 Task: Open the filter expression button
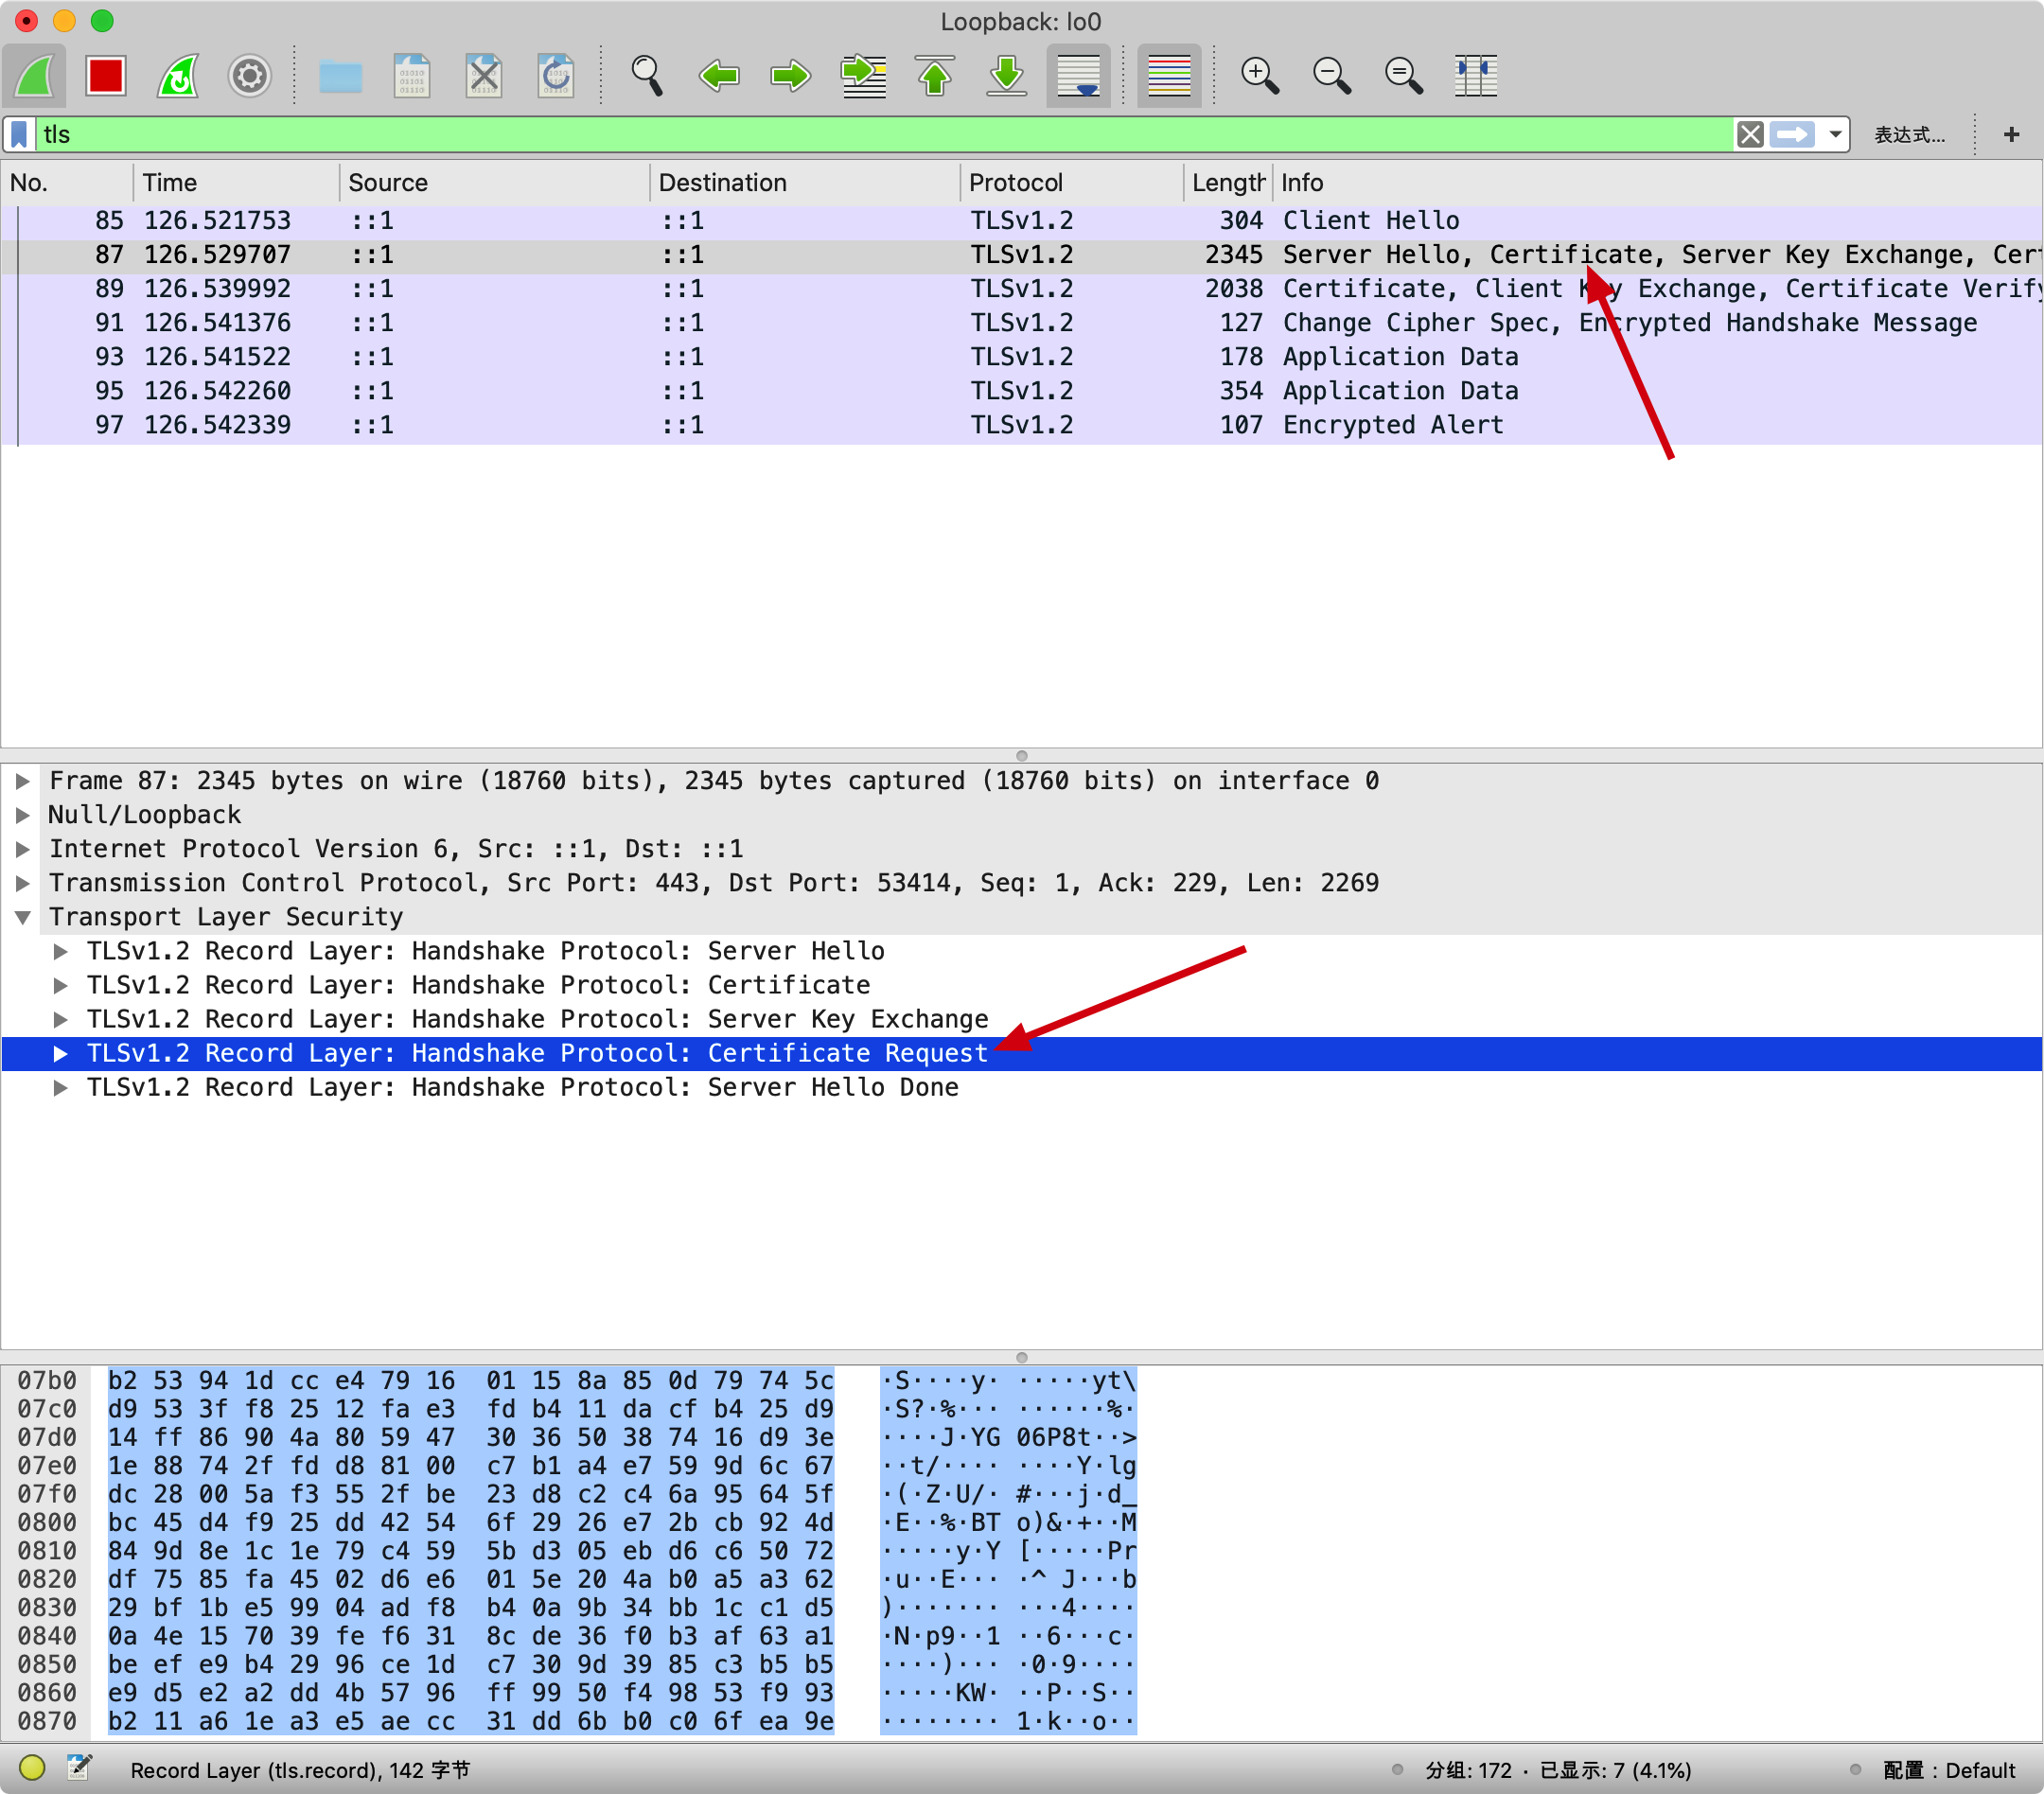(1908, 135)
